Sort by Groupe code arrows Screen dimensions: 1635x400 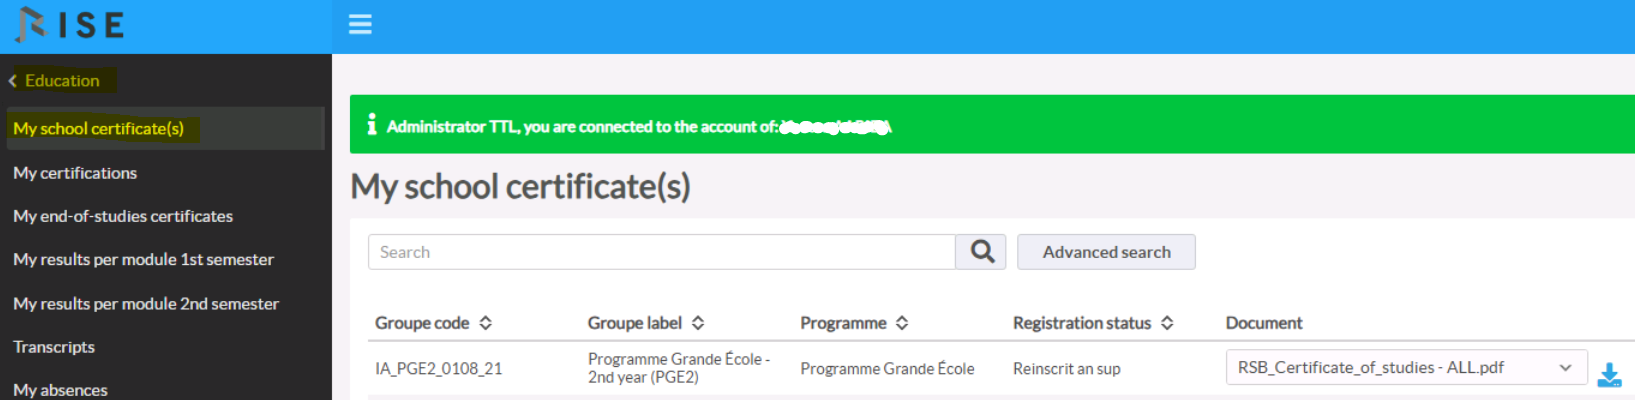click(486, 323)
